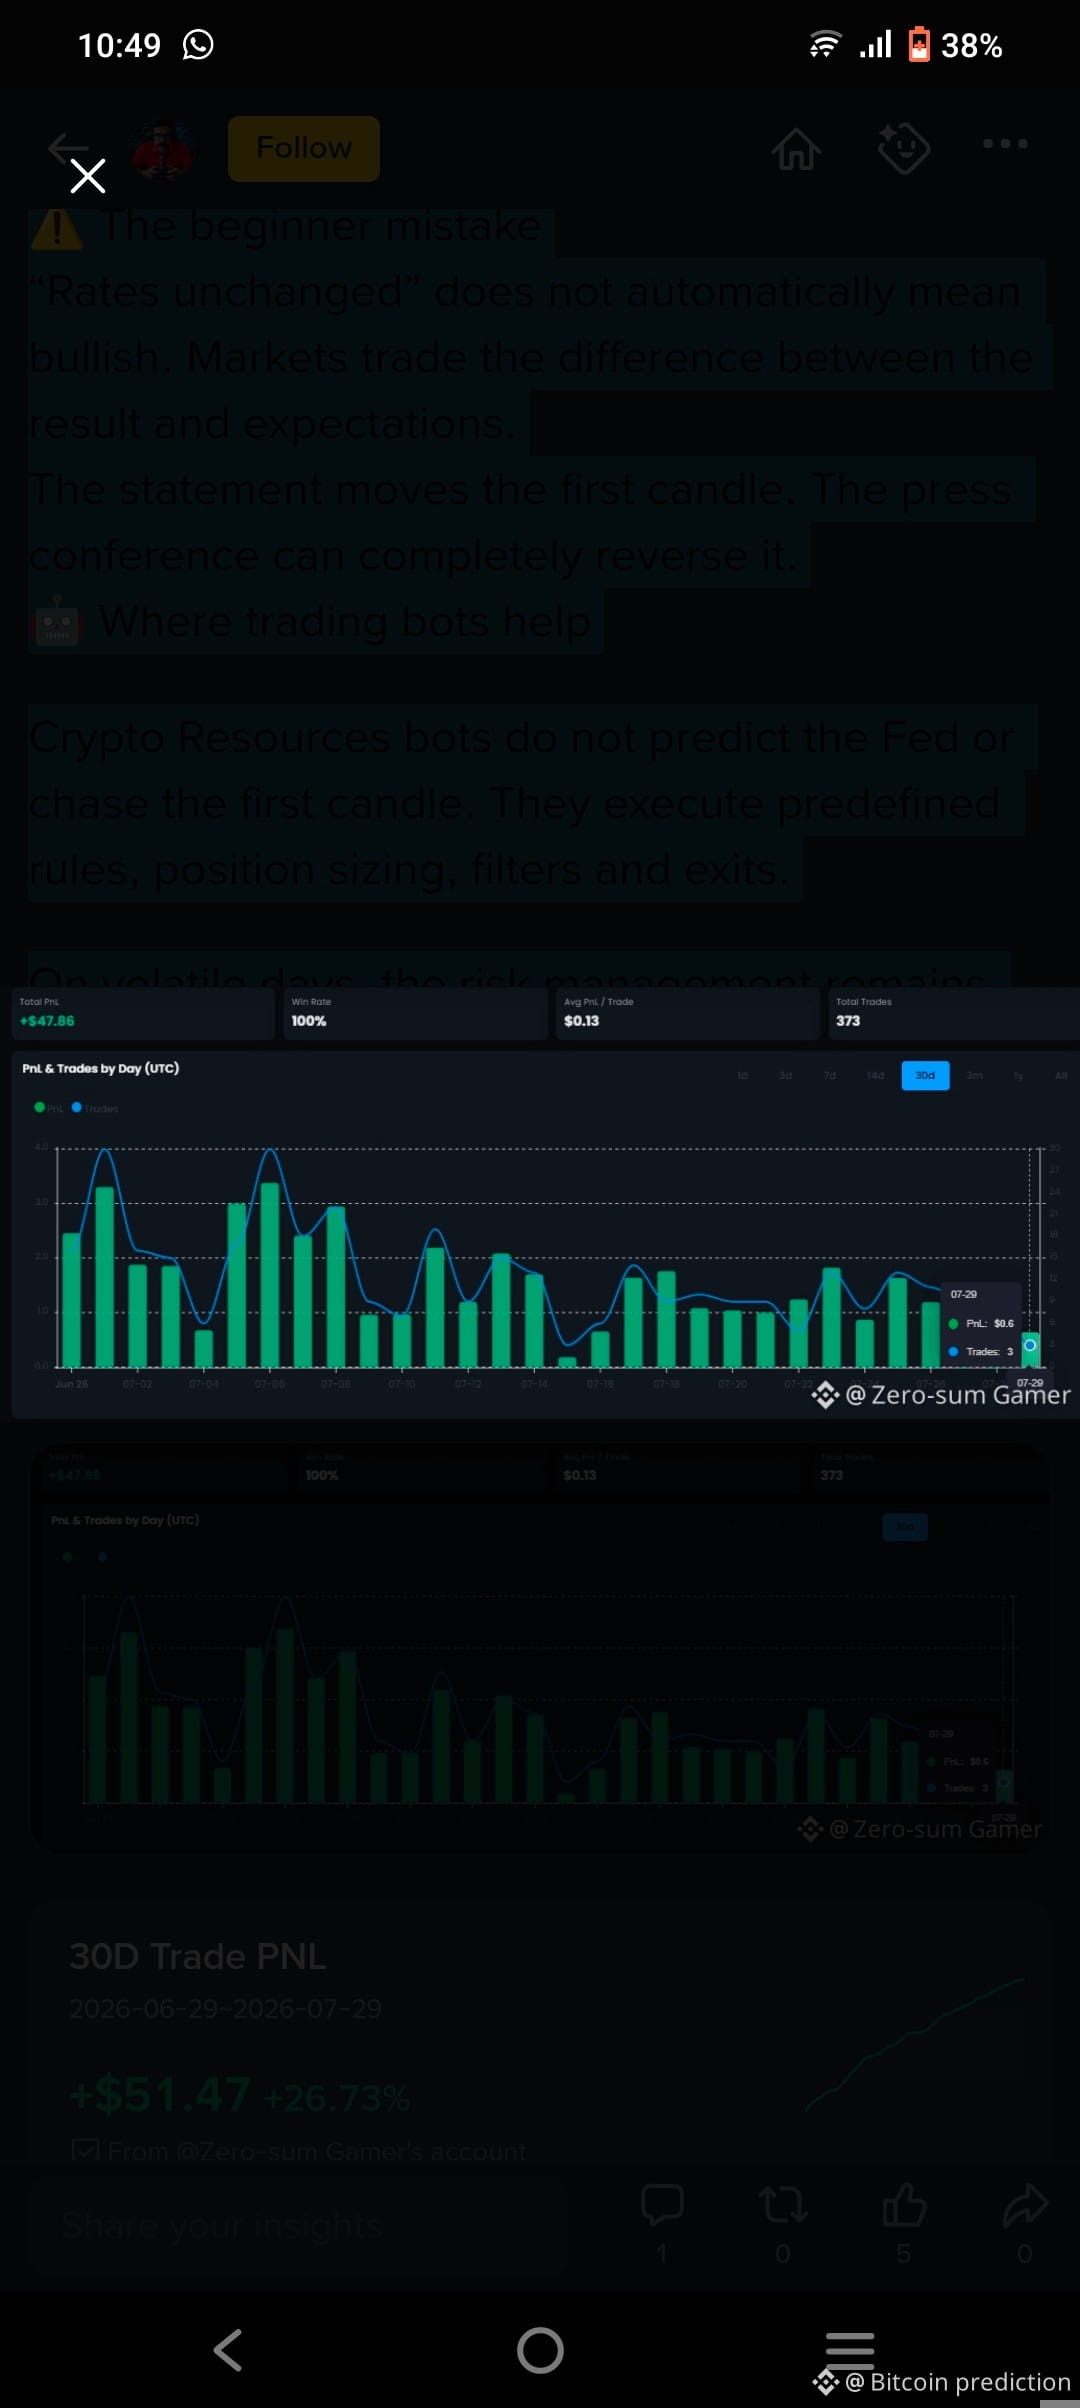Select the 3d range tab
Screen dimensions: 1080x2408
[785, 1075]
